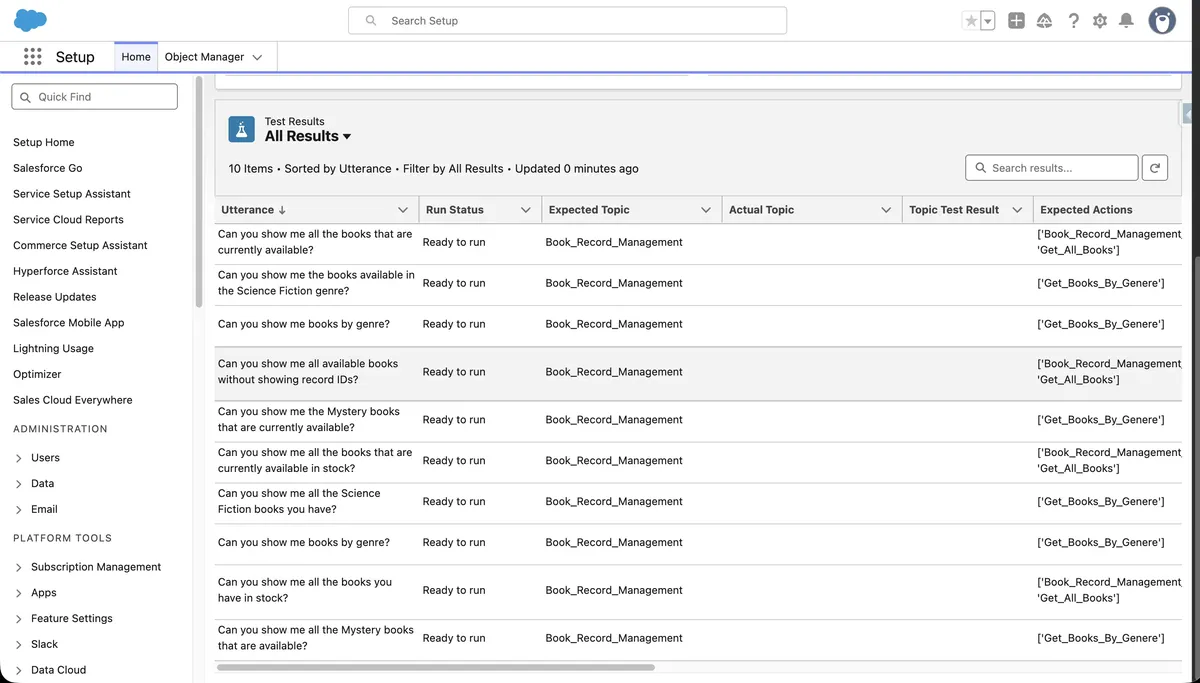
Task: Click inside the Quick Find search box
Action: click(94, 96)
